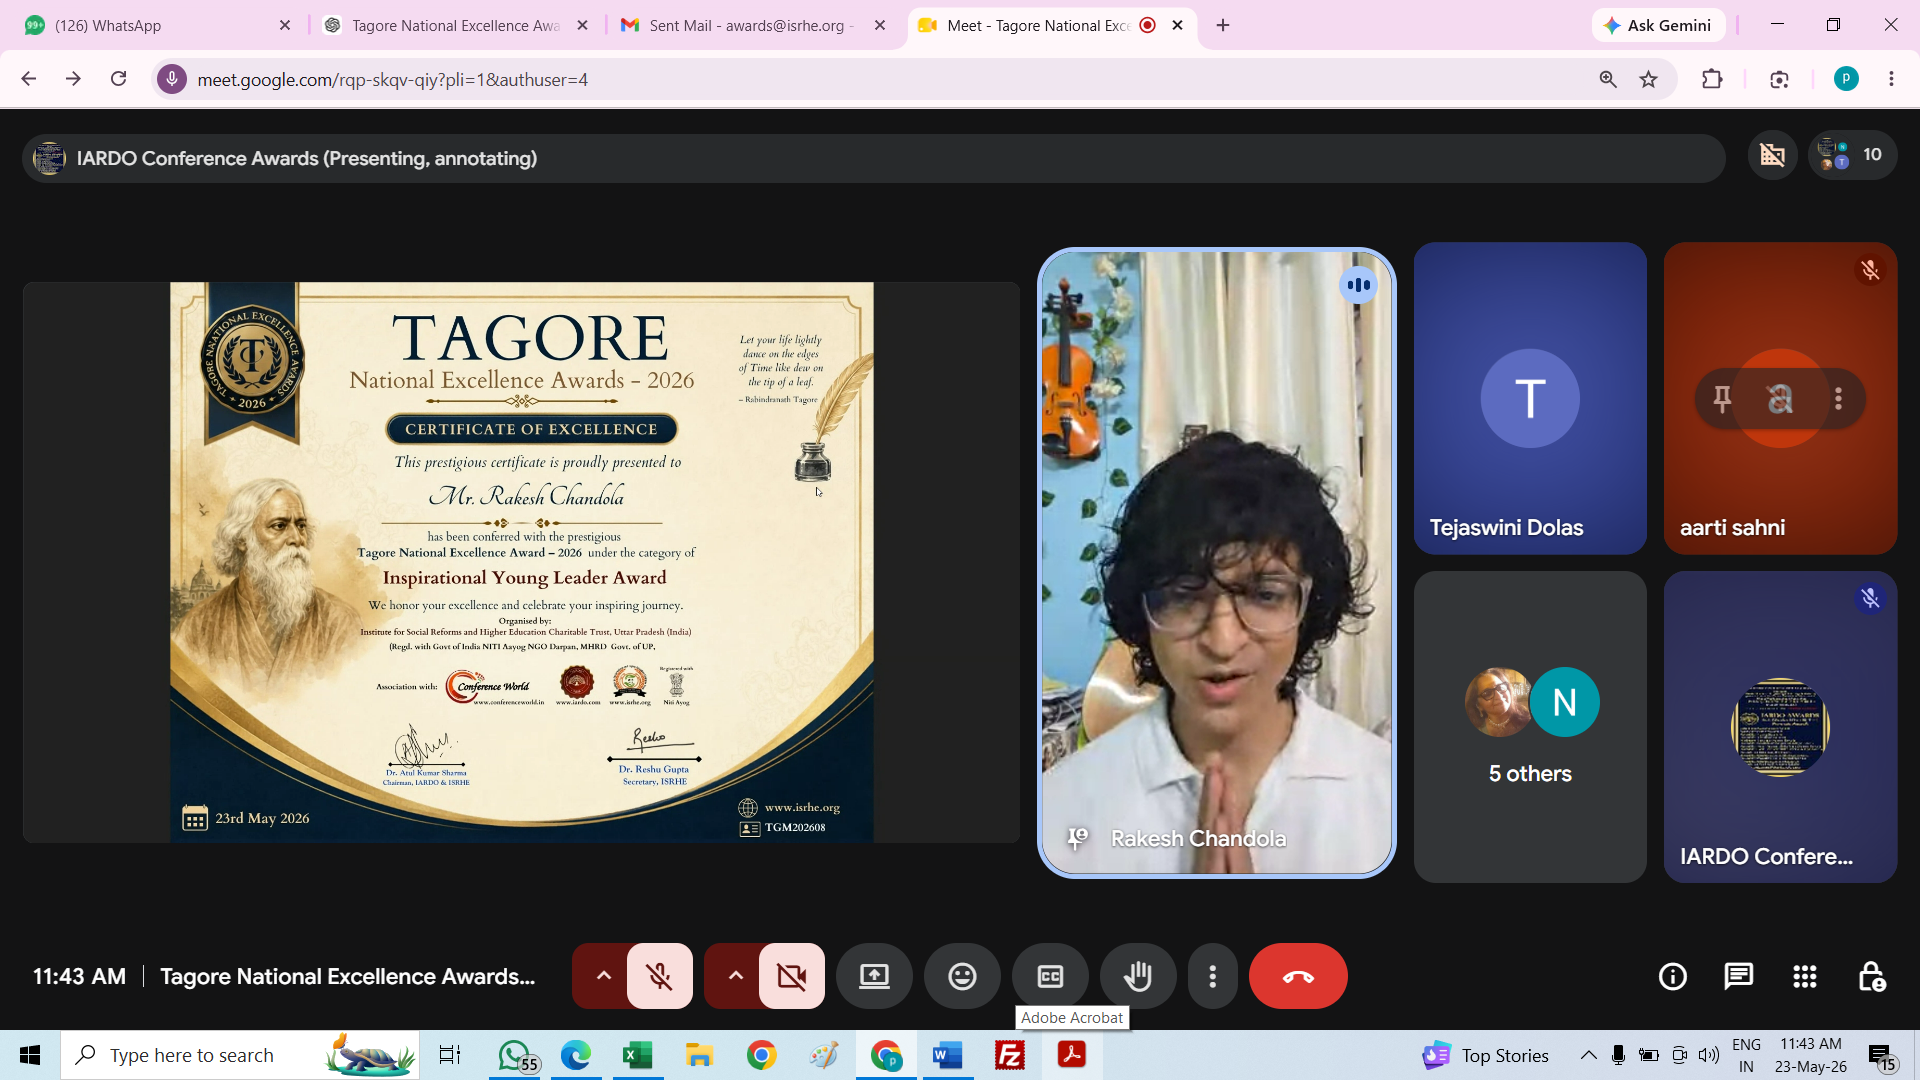Open the volume control in system tray
The height and width of the screenshot is (1080, 1920).
tap(1709, 1055)
